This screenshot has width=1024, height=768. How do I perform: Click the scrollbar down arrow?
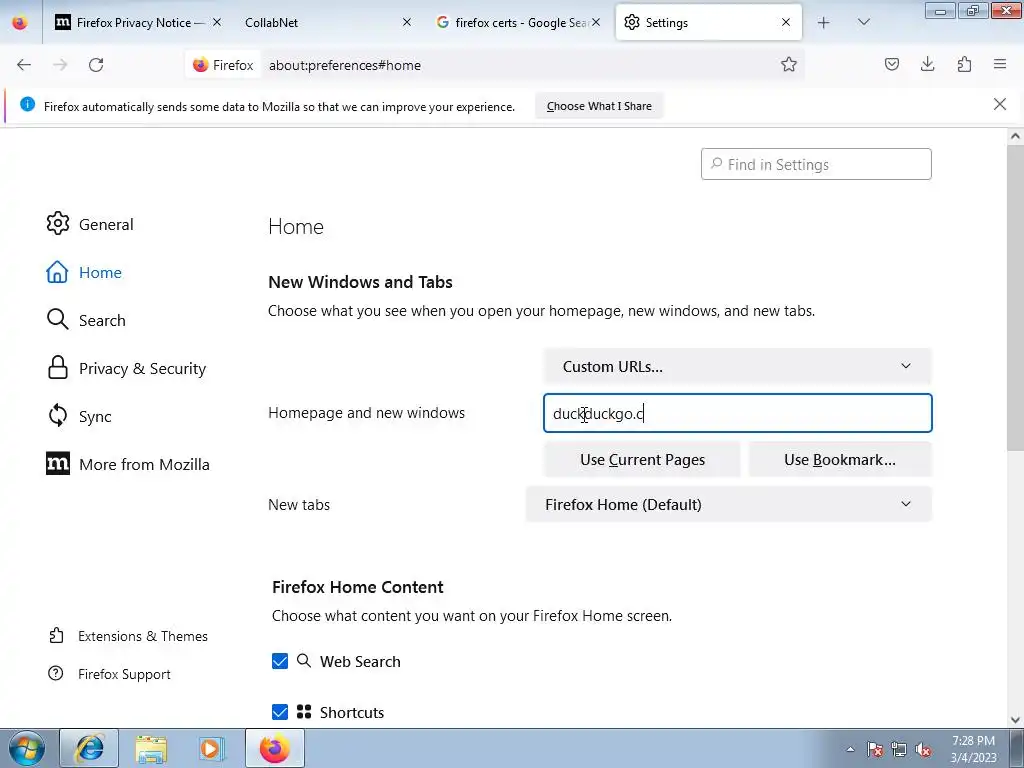1015,720
